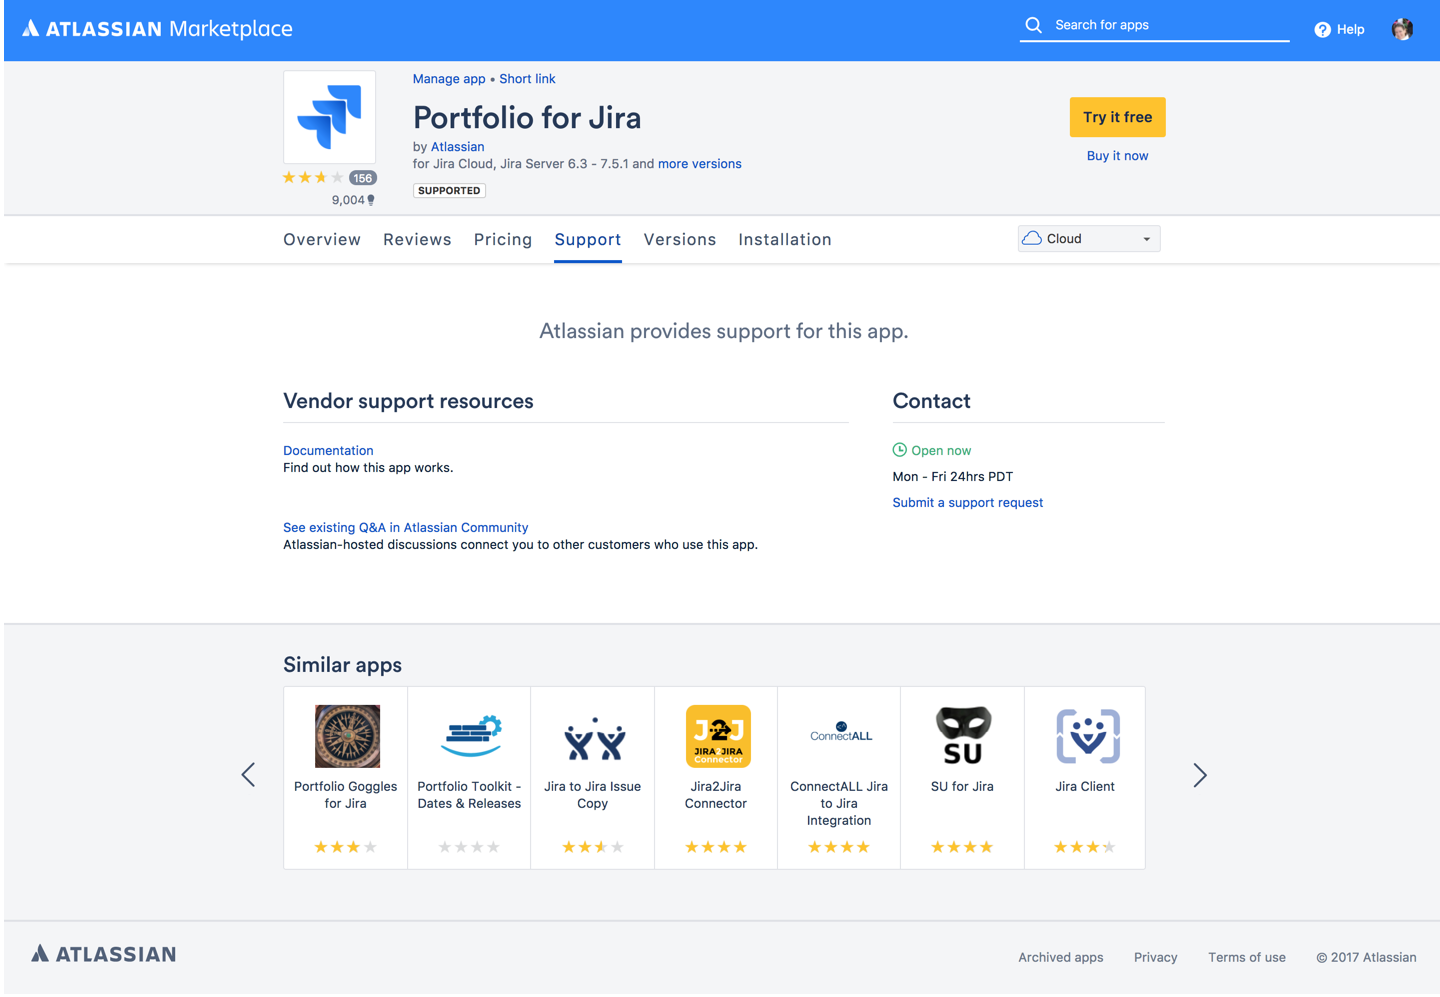The image size is (1440, 997).
Task: Open the user profile avatar
Action: point(1402,29)
